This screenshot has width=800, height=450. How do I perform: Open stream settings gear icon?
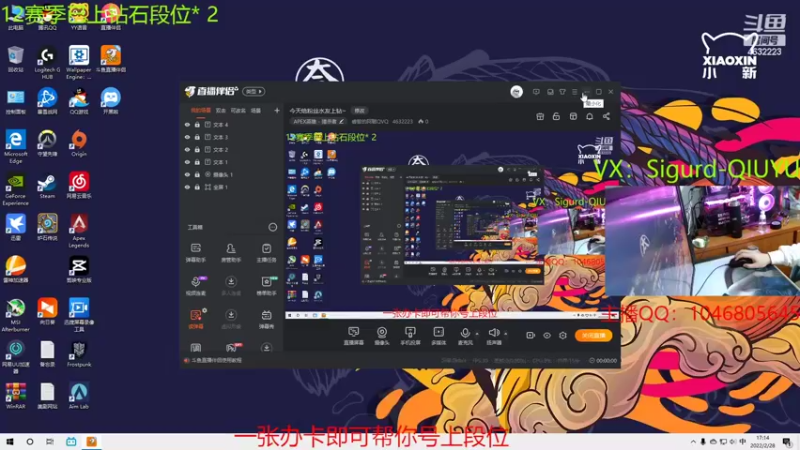pos(563,335)
